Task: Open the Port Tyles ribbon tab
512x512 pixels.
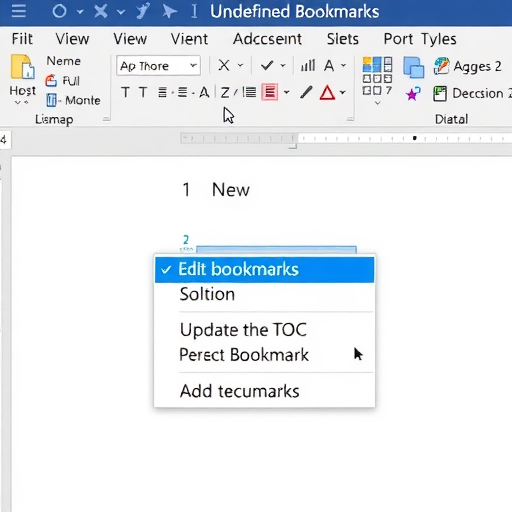Action: click(420, 39)
